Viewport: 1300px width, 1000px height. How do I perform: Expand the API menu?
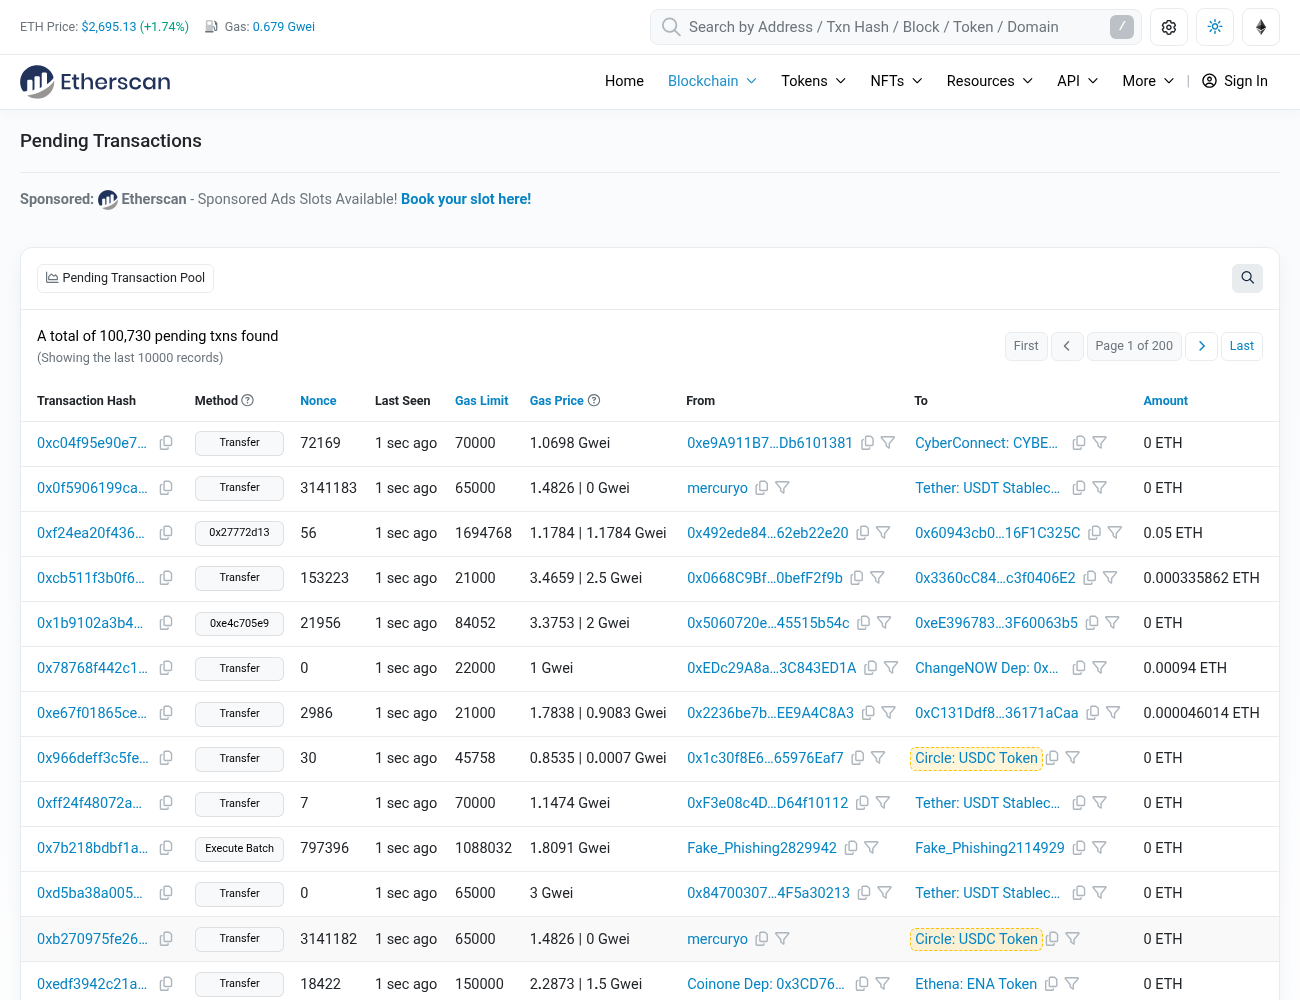click(x=1078, y=81)
